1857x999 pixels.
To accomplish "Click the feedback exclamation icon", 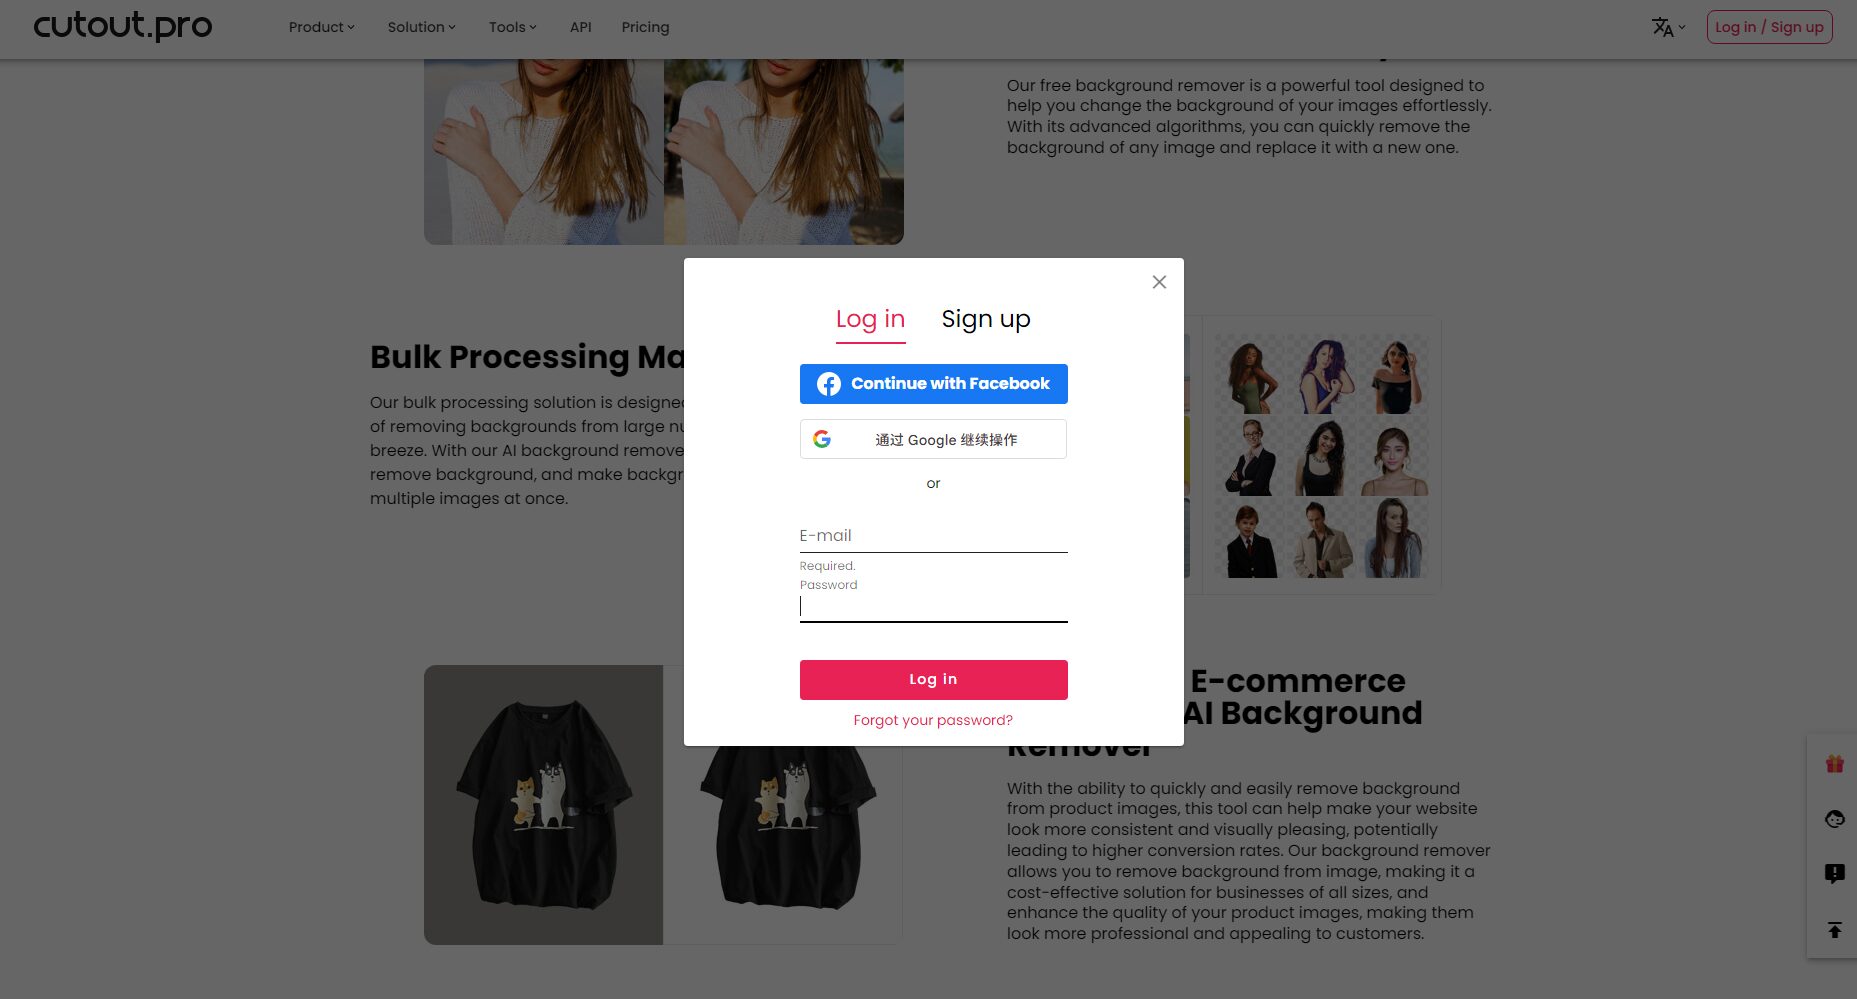I will 1834,874.
